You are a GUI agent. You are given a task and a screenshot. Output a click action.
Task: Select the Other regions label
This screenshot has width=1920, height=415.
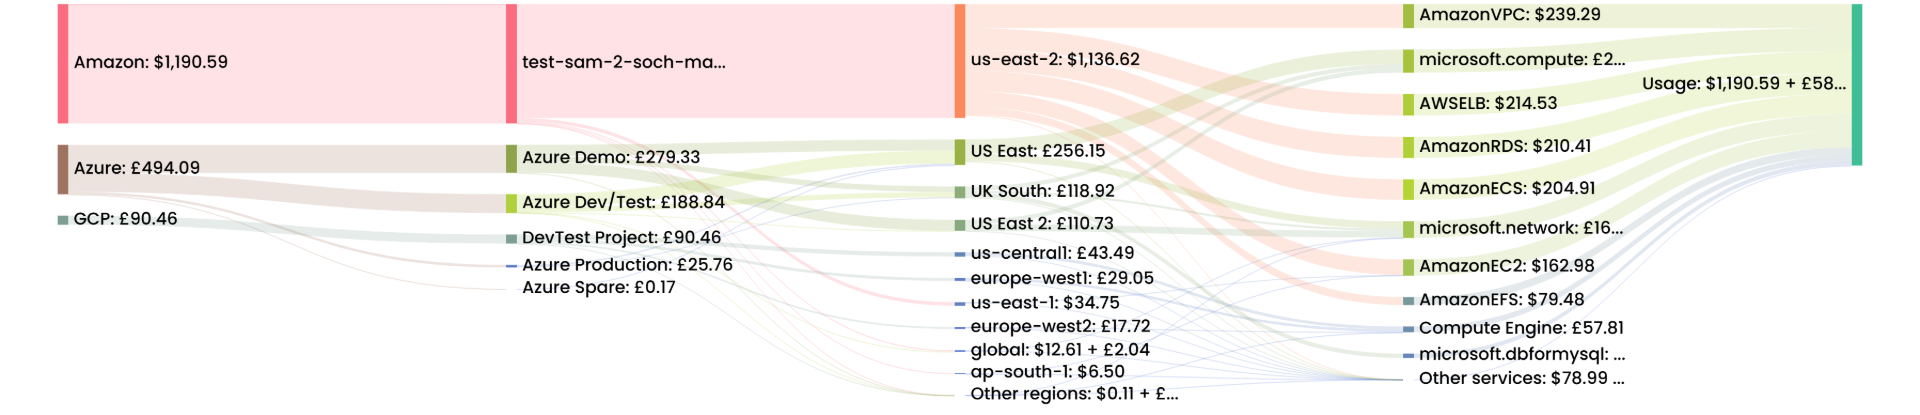pos(1074,394)
